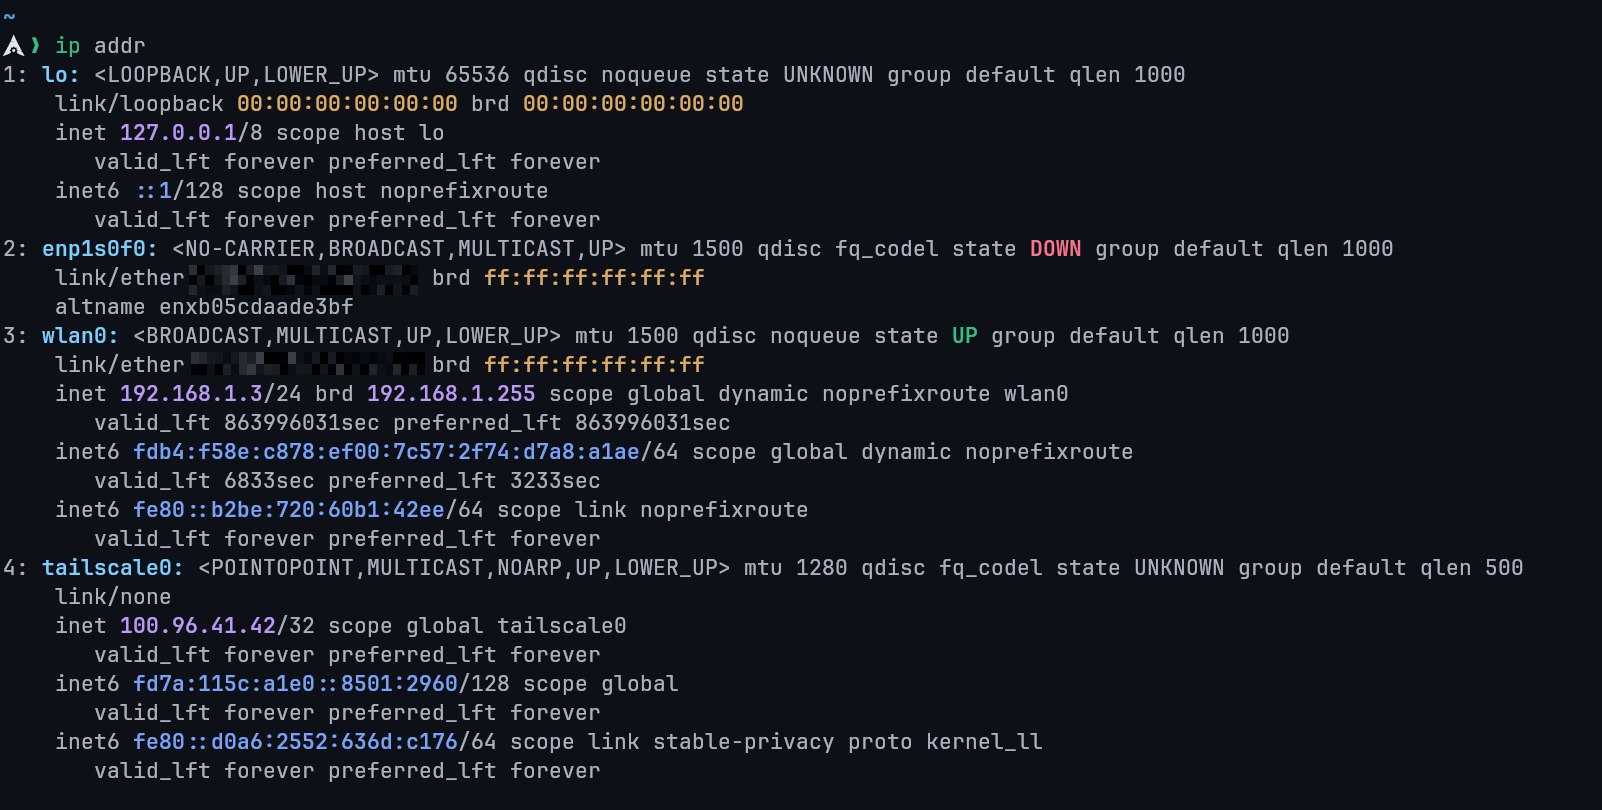Screen dimensions: 1602x810
Task: Select the "addr" command argument
Action: point(120,46)
